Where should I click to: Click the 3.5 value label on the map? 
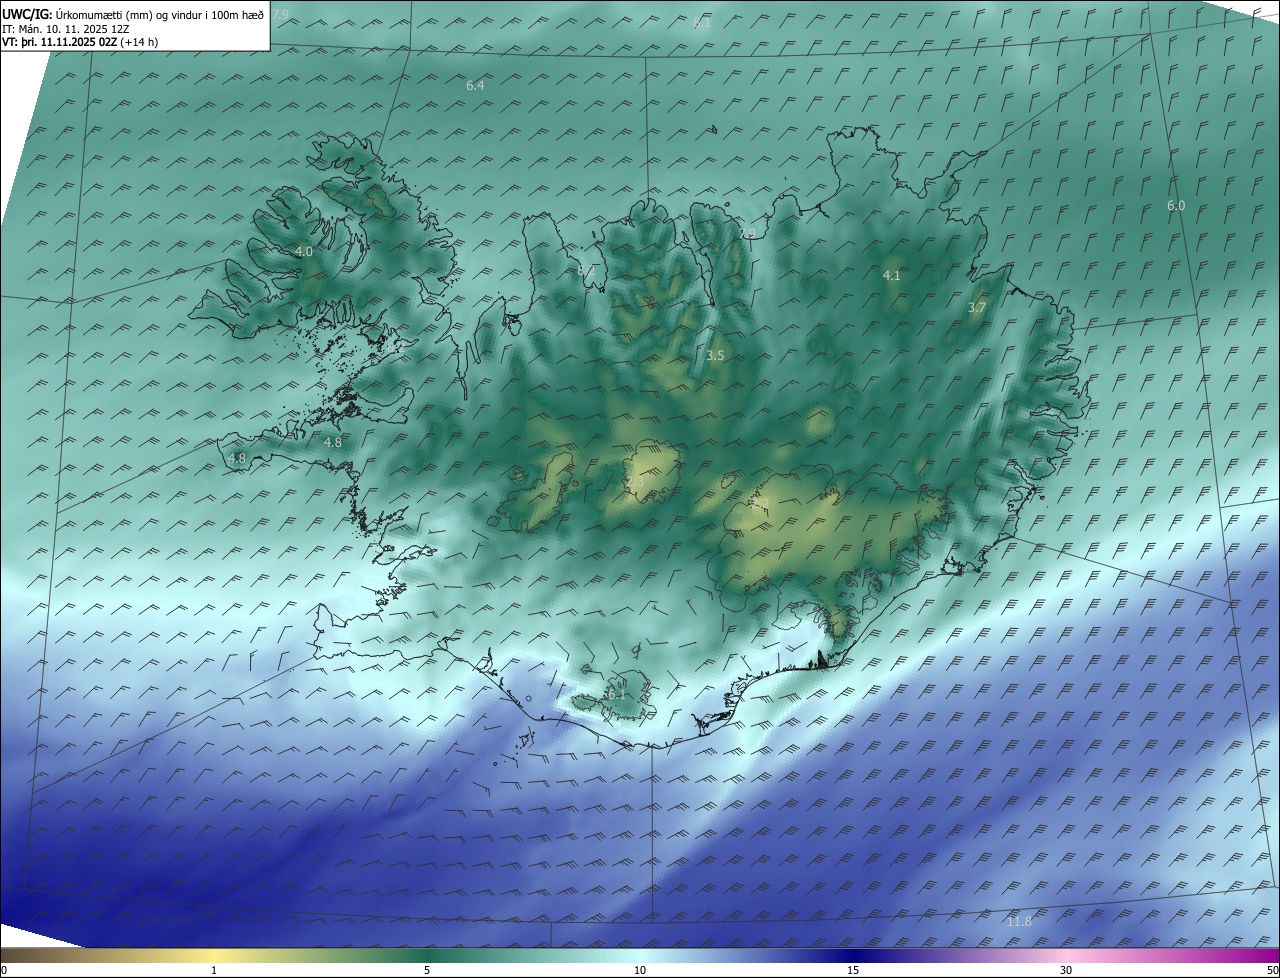(715, 355)
